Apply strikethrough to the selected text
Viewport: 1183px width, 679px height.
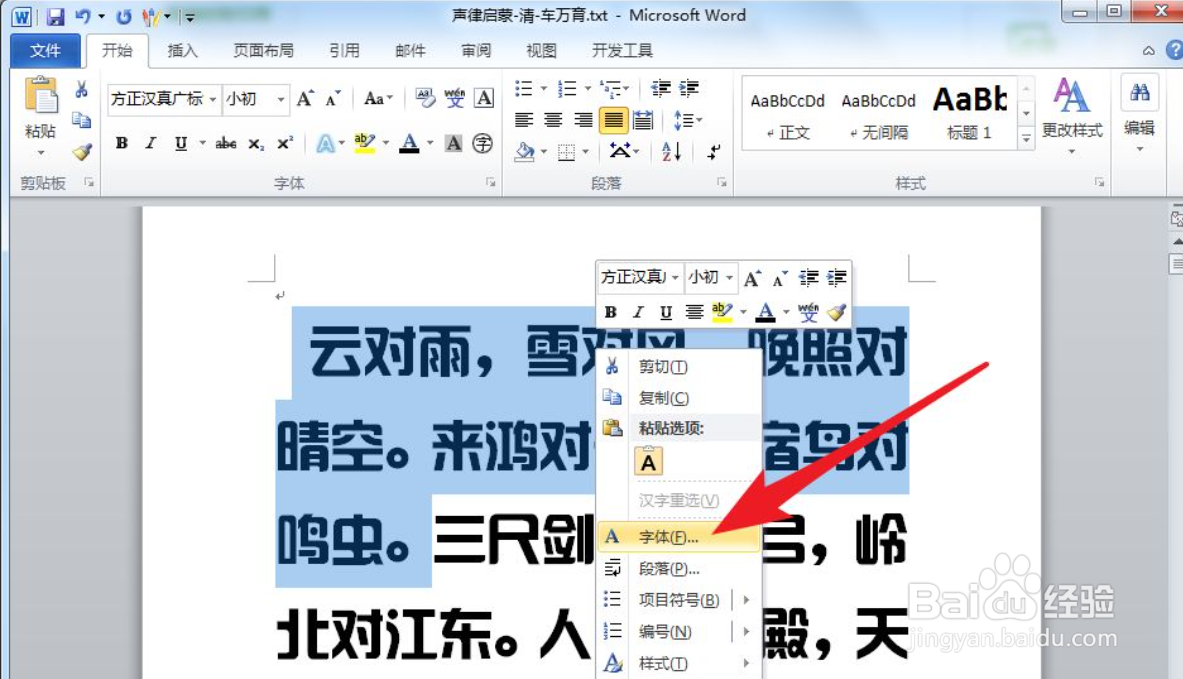(x=226, y=143)
